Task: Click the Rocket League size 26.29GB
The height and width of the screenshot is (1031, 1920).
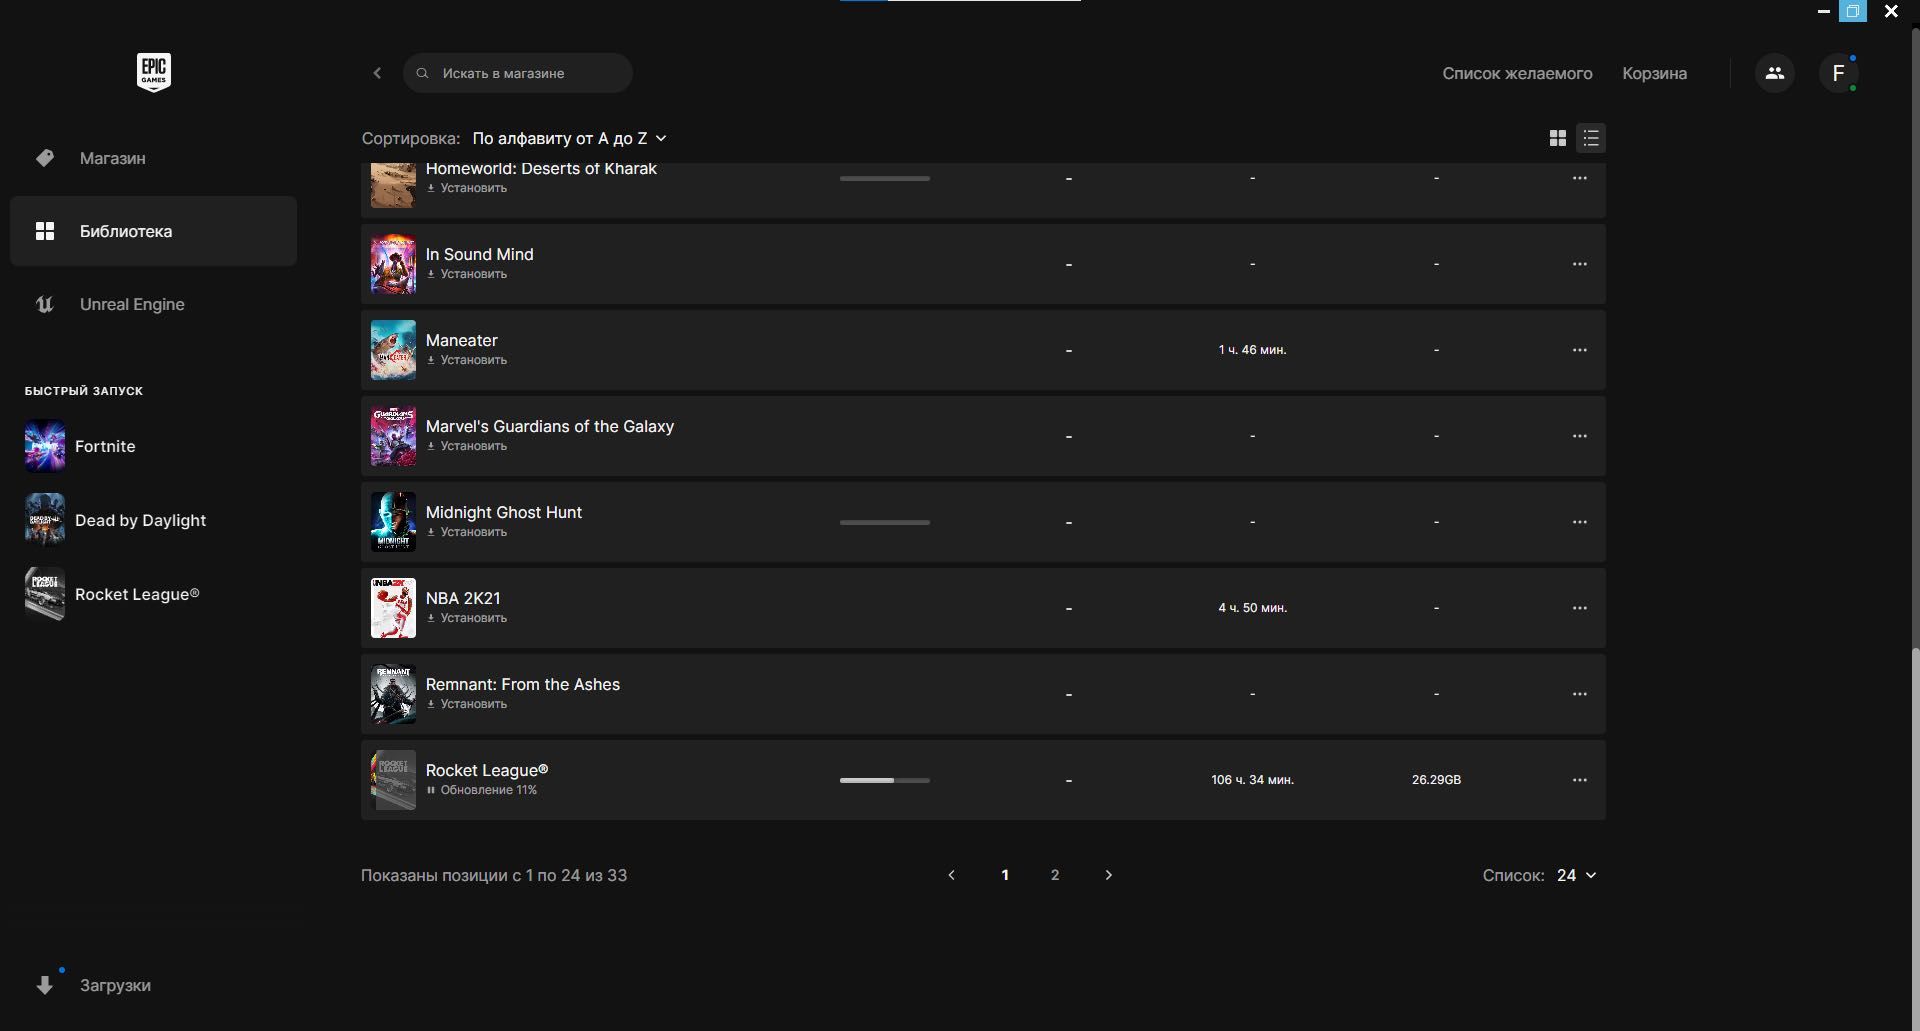Action: pyautogui.click(x=1436, y=780)
